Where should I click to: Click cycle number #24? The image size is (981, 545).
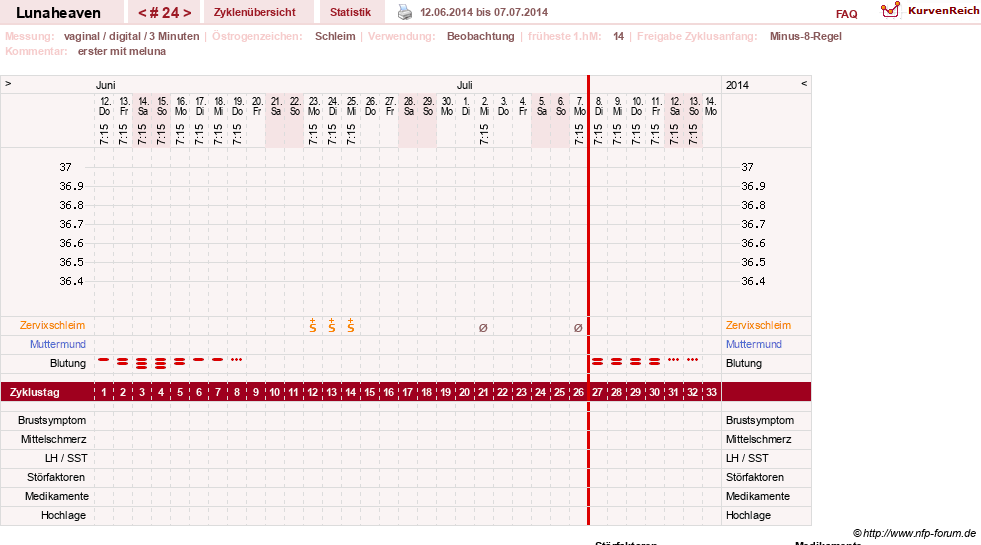coord(164,13)
